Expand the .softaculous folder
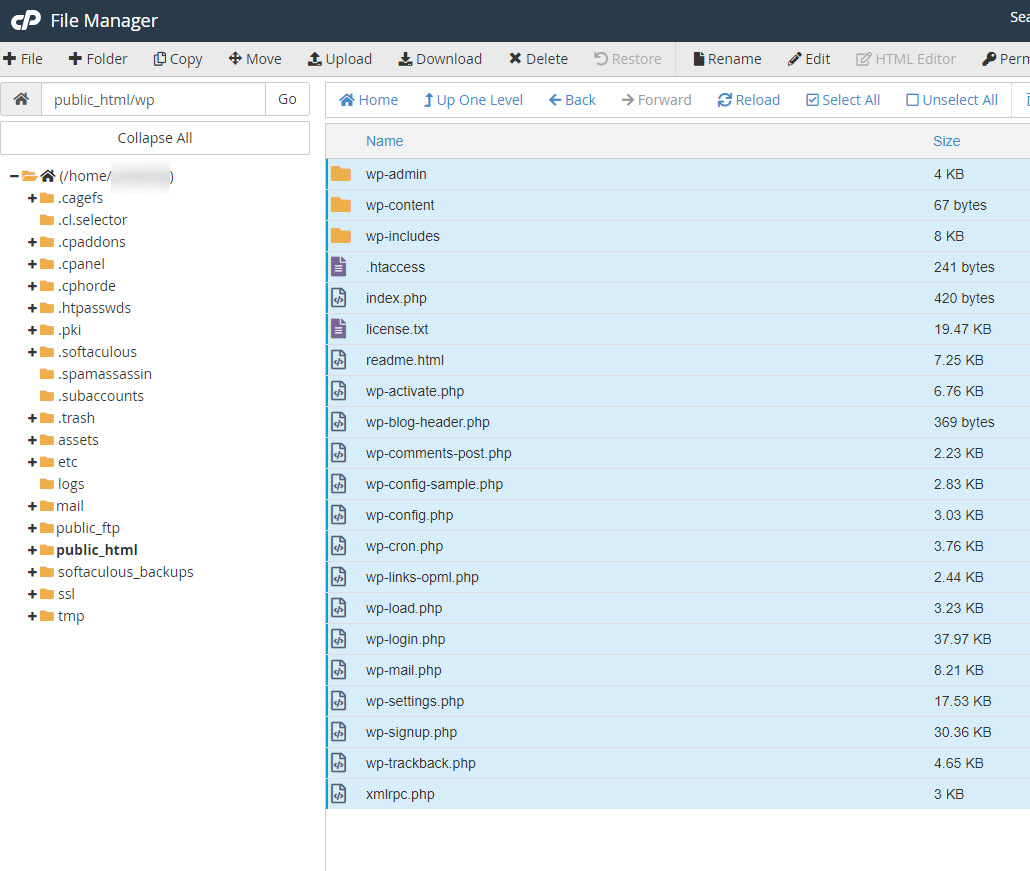Image resolution: width=1030 pixels, height=871 pixels. coord(32,352)
